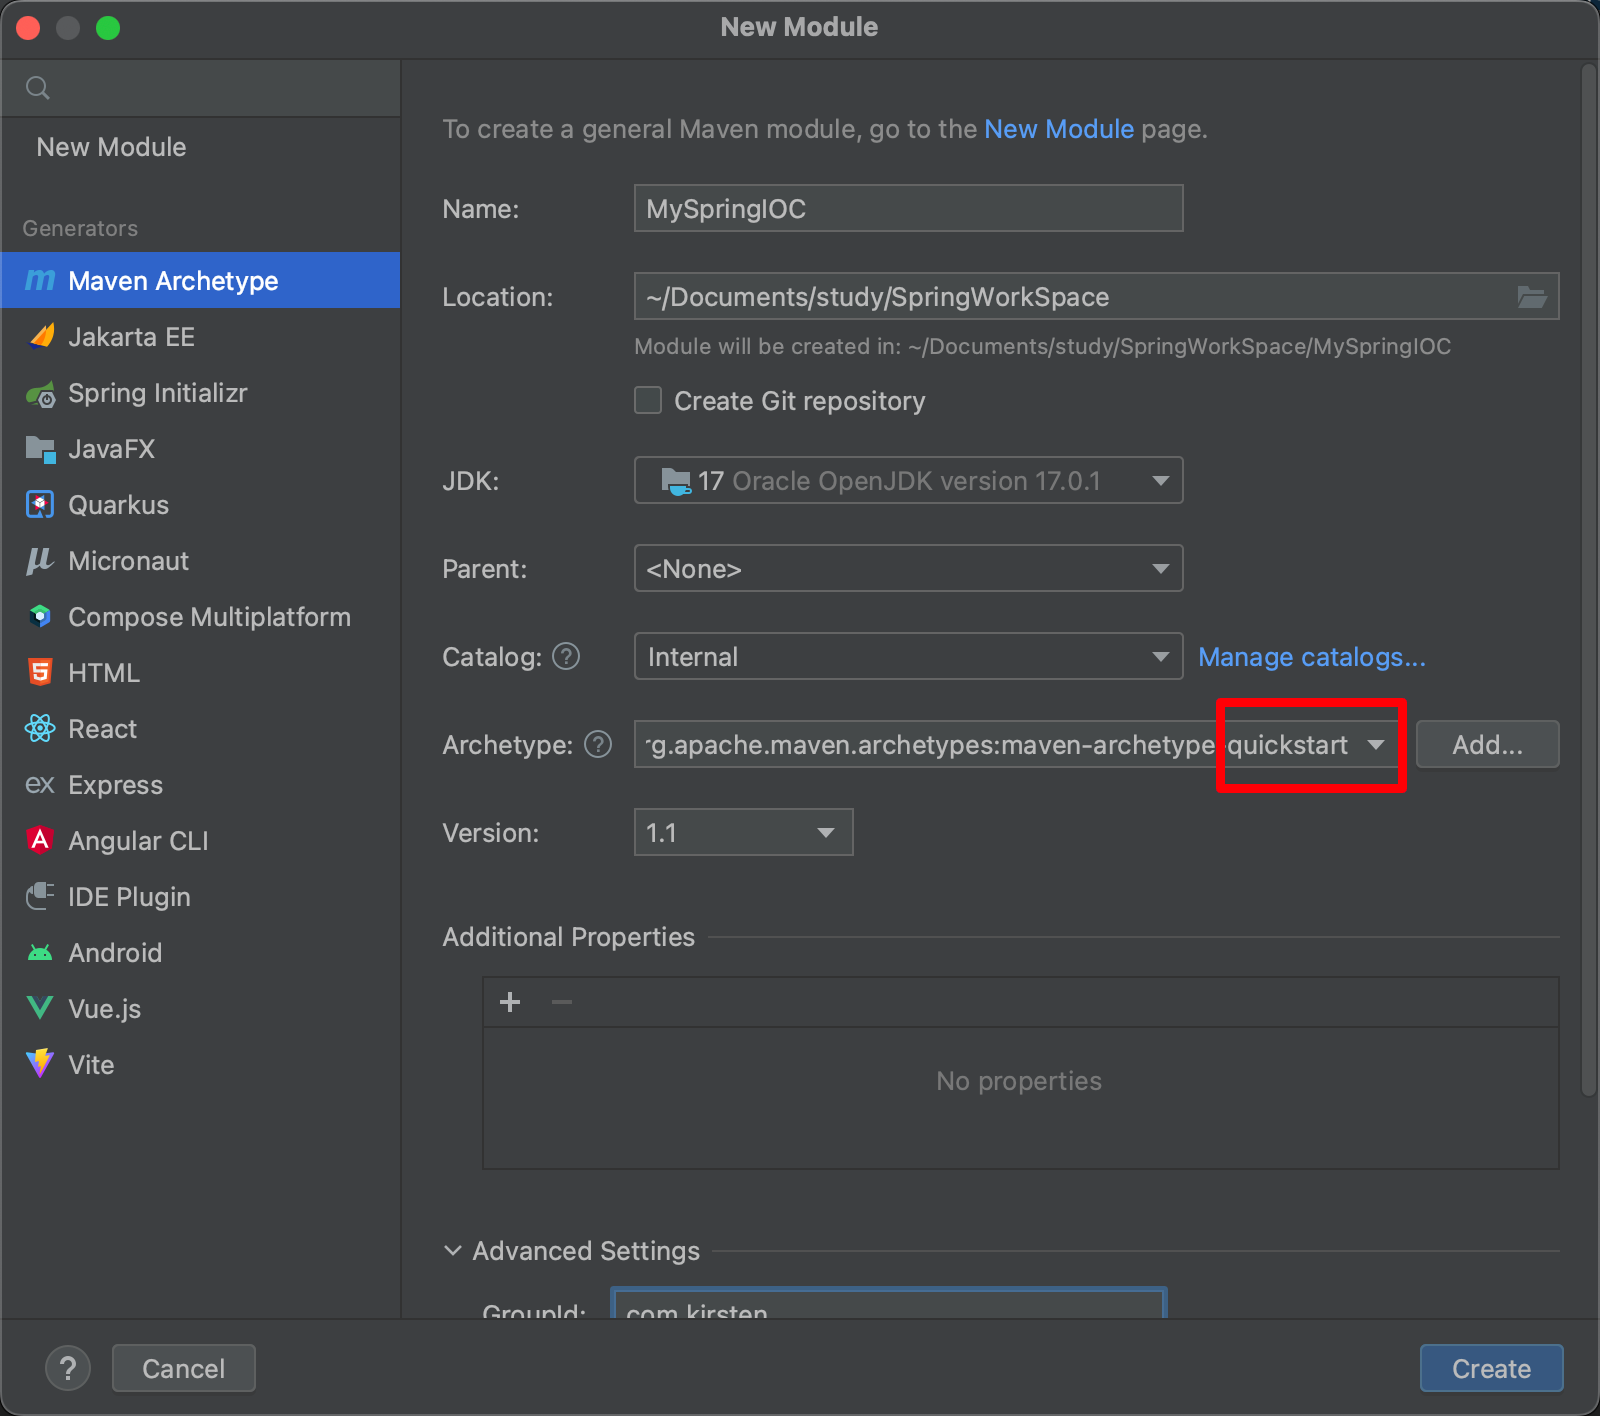This screenshot has width=1600, height=1416.
Task: Click the Add... archetype button
Action: (1487, 744)
